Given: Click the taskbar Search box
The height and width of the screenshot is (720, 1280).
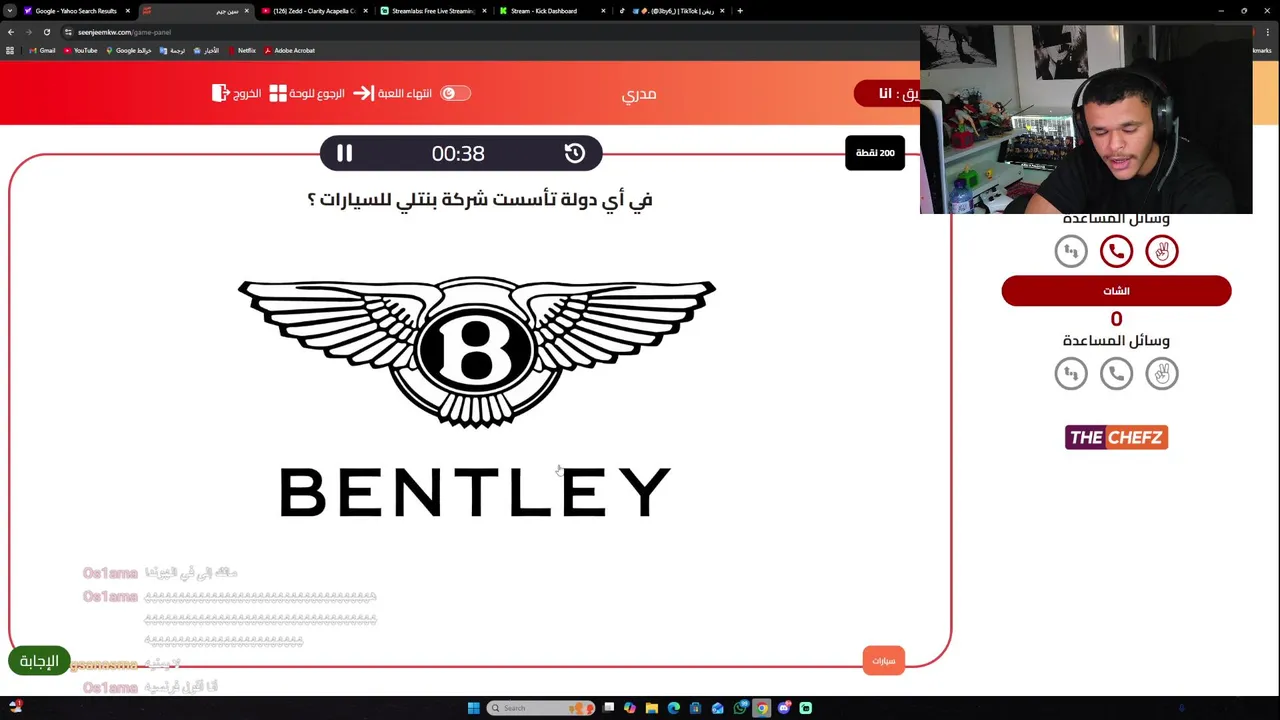Looking at the screenshot, I should tap(541, 708).
